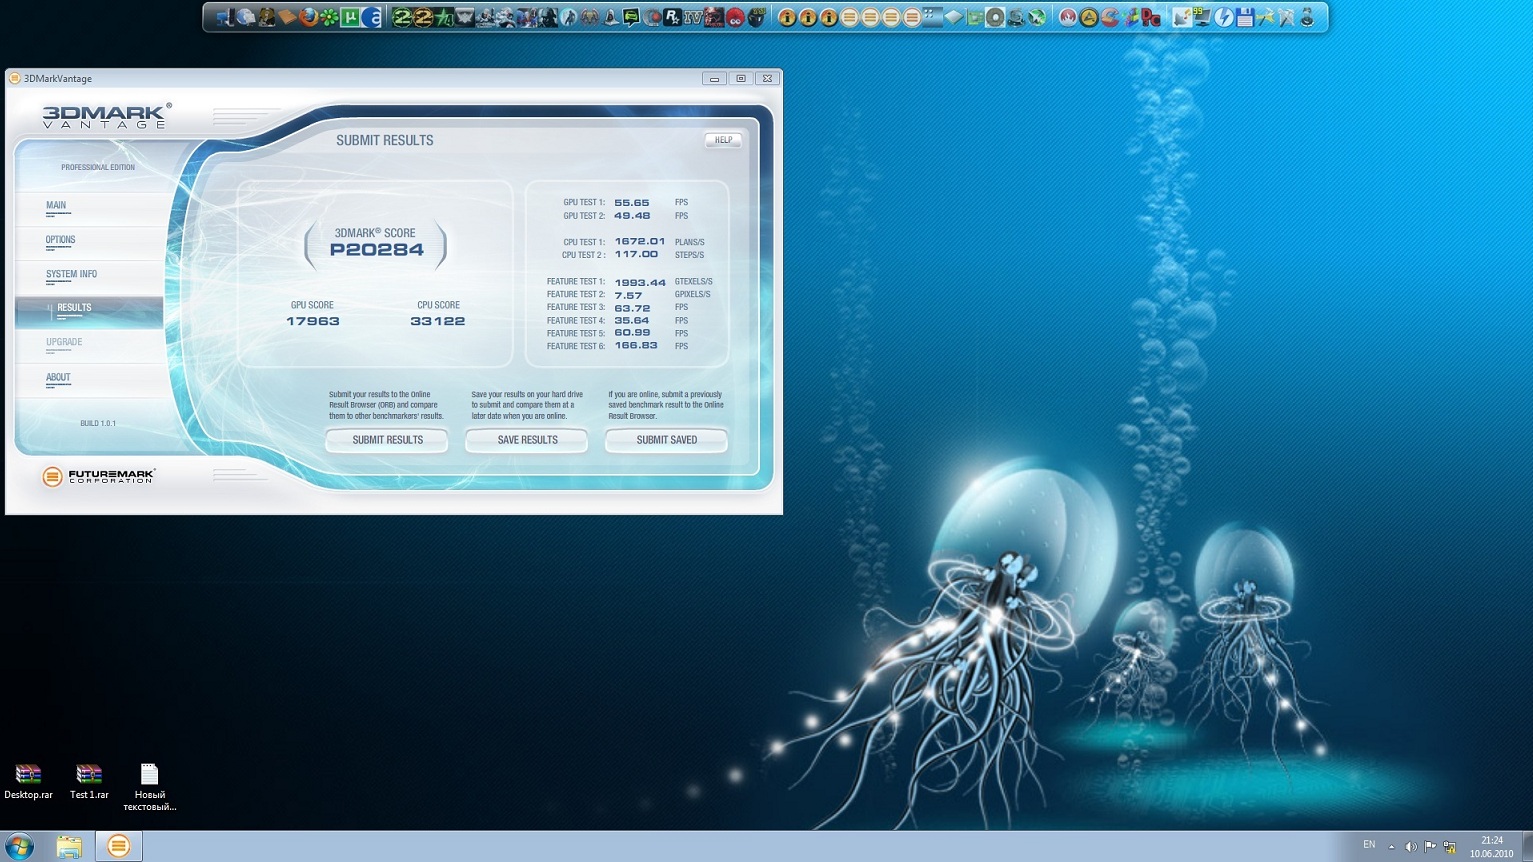Open the volume speaker tray icon

(x=1411, y=847)
